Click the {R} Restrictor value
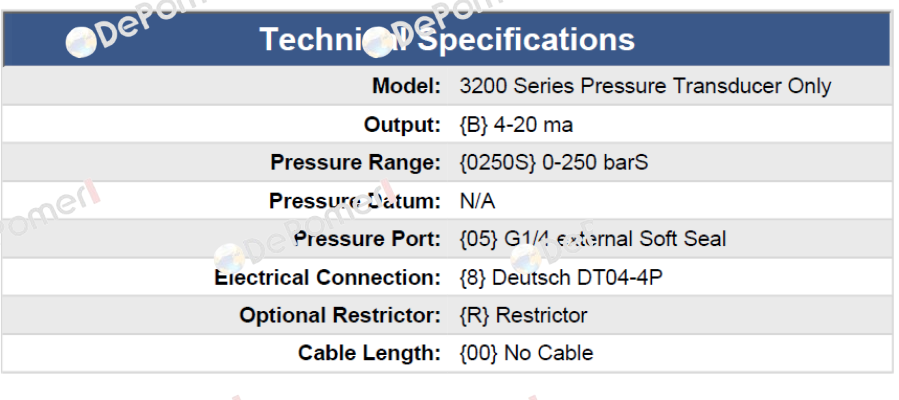 coord(523,315)
